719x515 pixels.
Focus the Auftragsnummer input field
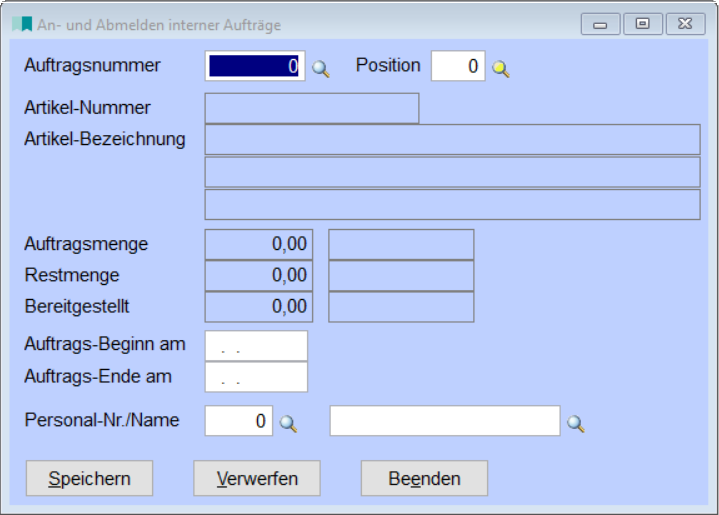255,67
